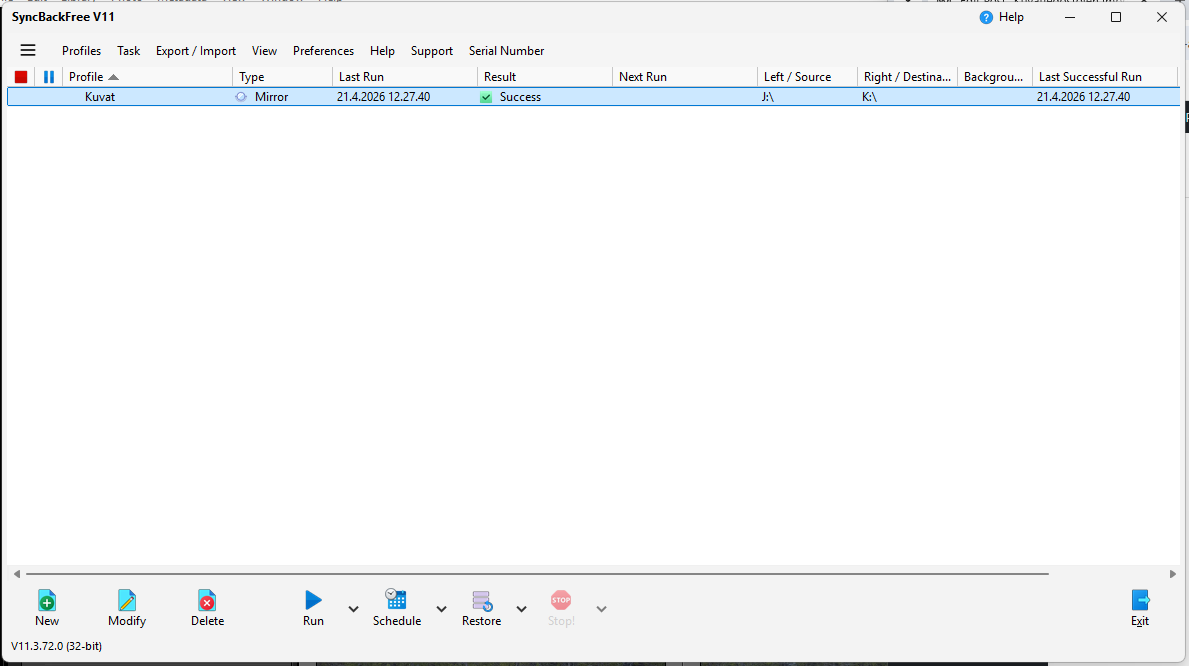Open the hamburger menu icon
Viewport: 1189px width, 666px height.
(28, 50)
